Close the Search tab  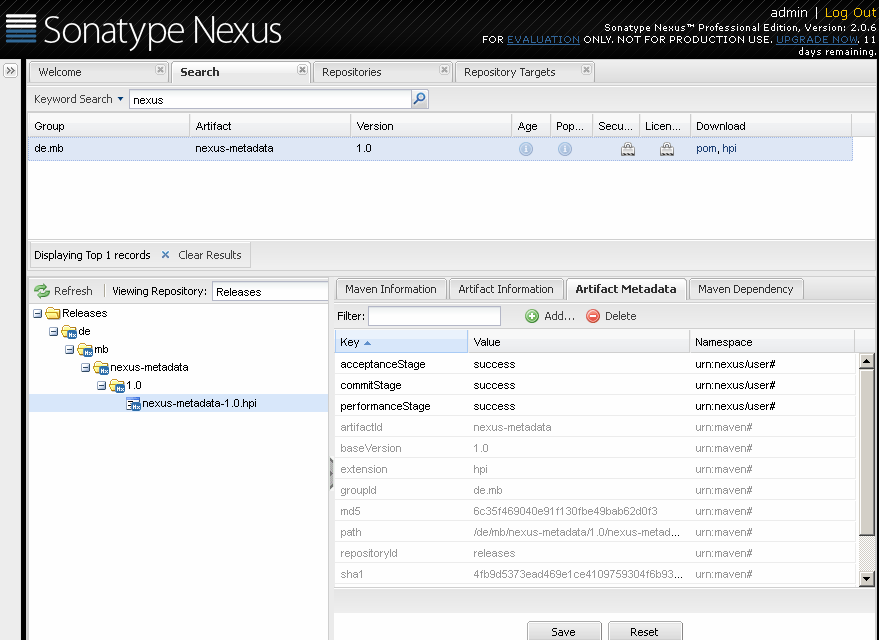(x=302, y=69)
